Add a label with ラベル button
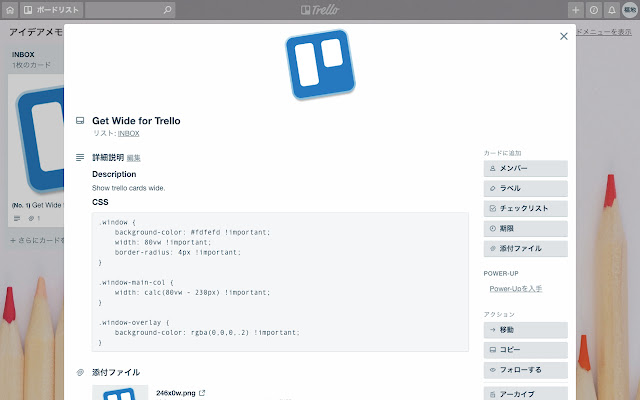 point(526,188)
